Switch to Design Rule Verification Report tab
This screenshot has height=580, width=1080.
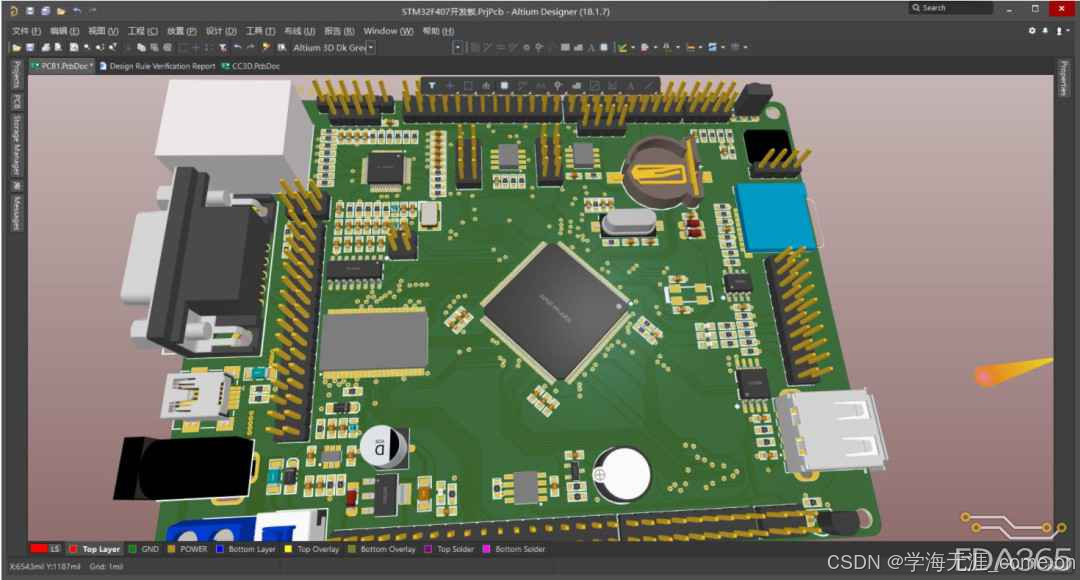(158, 66)
